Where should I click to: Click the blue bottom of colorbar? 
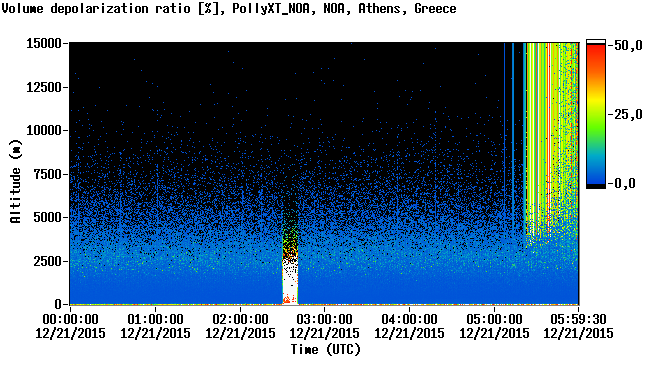point(596,172)
